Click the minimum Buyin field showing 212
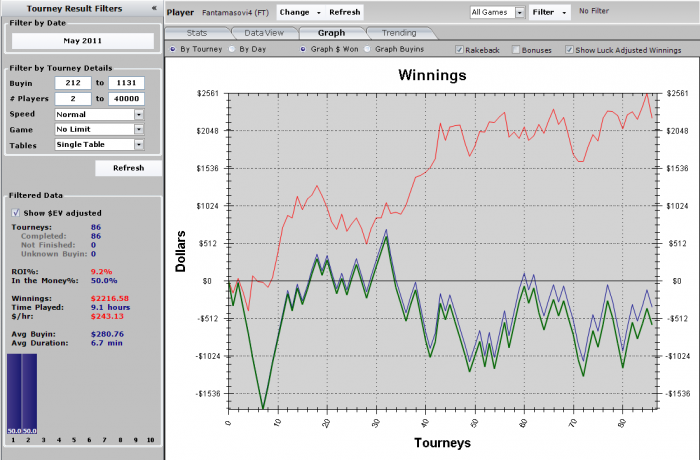Viewport: 700px width, 460px height. point(73,83)
